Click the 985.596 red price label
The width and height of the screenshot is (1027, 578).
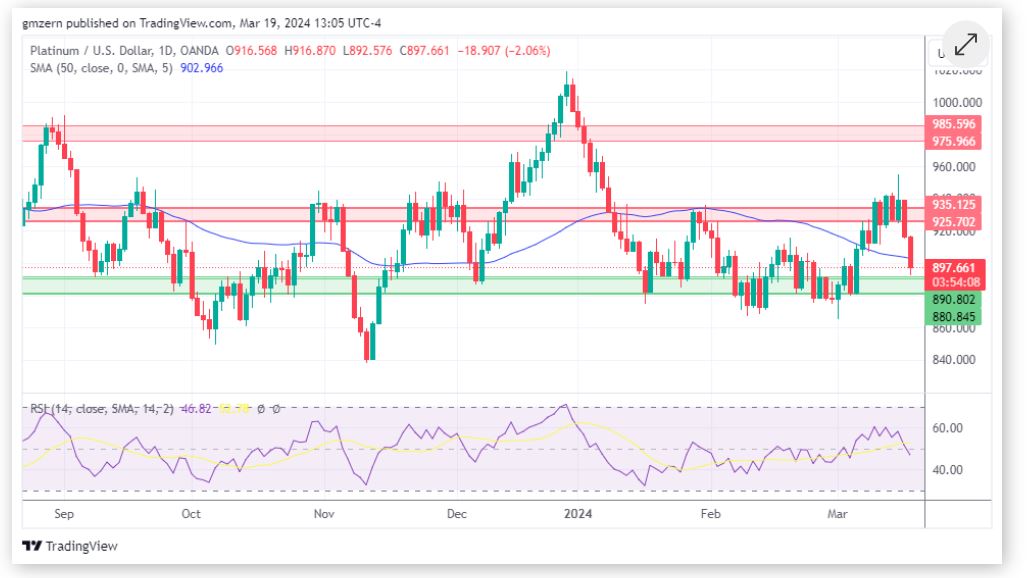click(x=953, y=125)
